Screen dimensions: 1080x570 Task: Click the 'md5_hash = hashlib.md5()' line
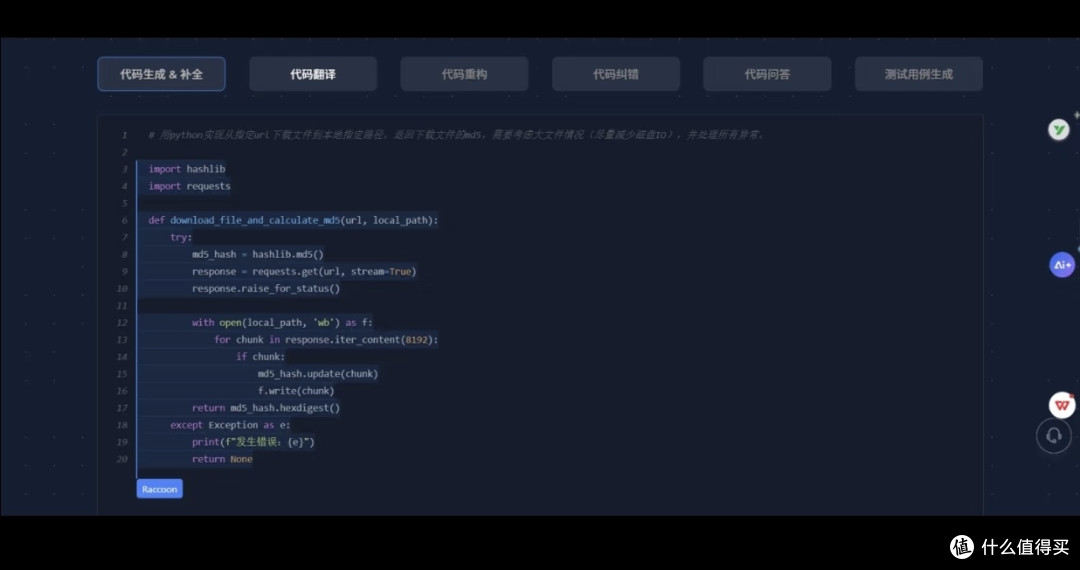click(x=258, y=255)
